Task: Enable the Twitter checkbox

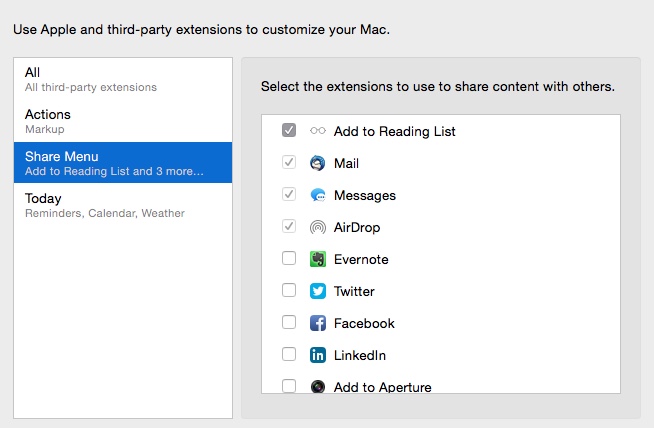Action: [289, 290]
